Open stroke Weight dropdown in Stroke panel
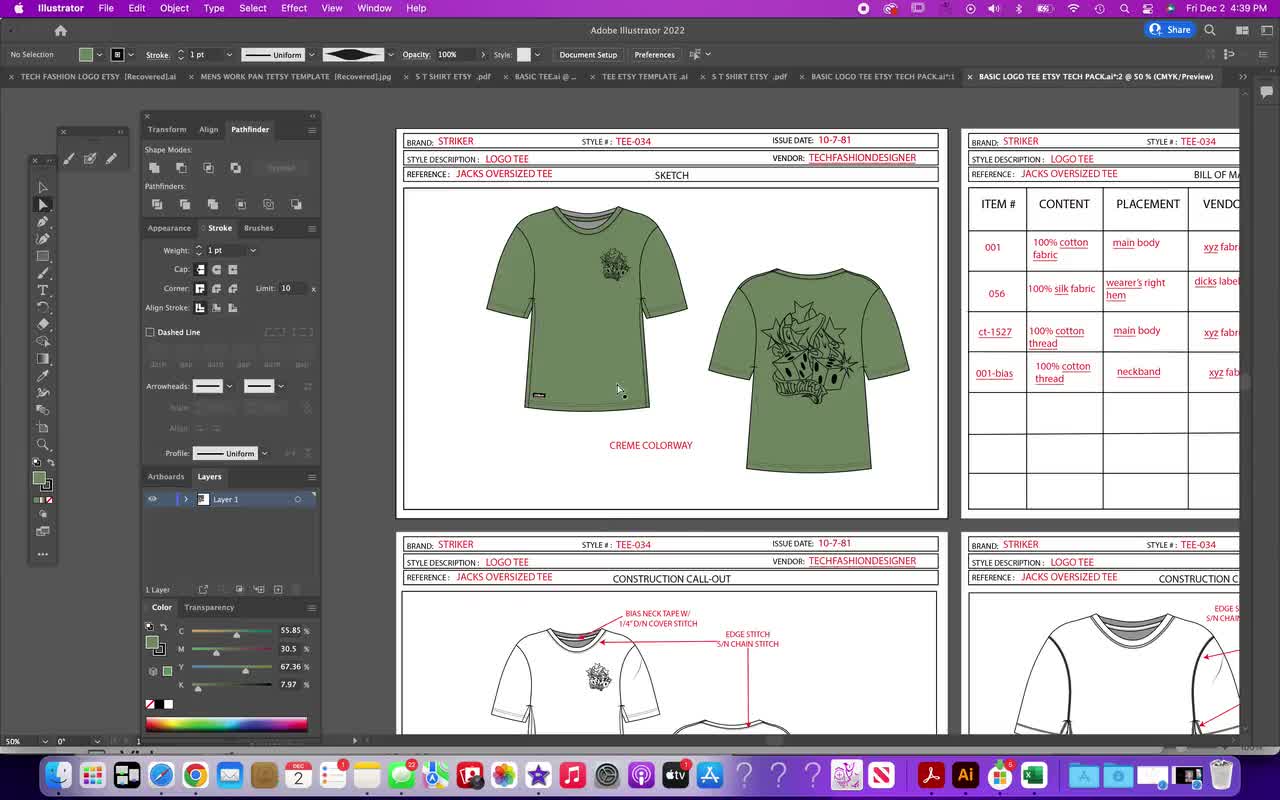 click(252, 250)
